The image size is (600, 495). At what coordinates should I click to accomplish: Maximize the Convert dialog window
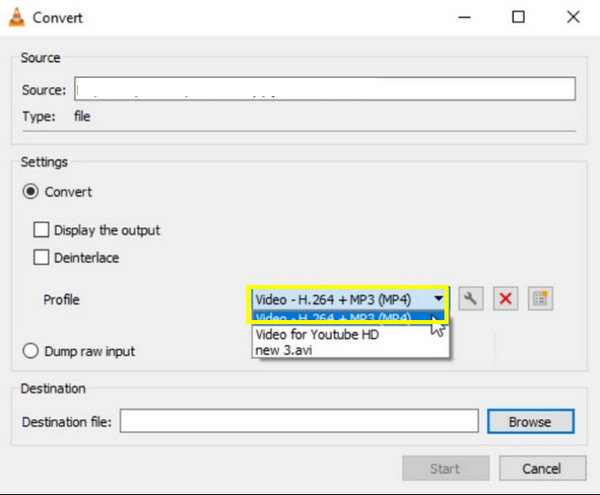(x=517, y=17)
